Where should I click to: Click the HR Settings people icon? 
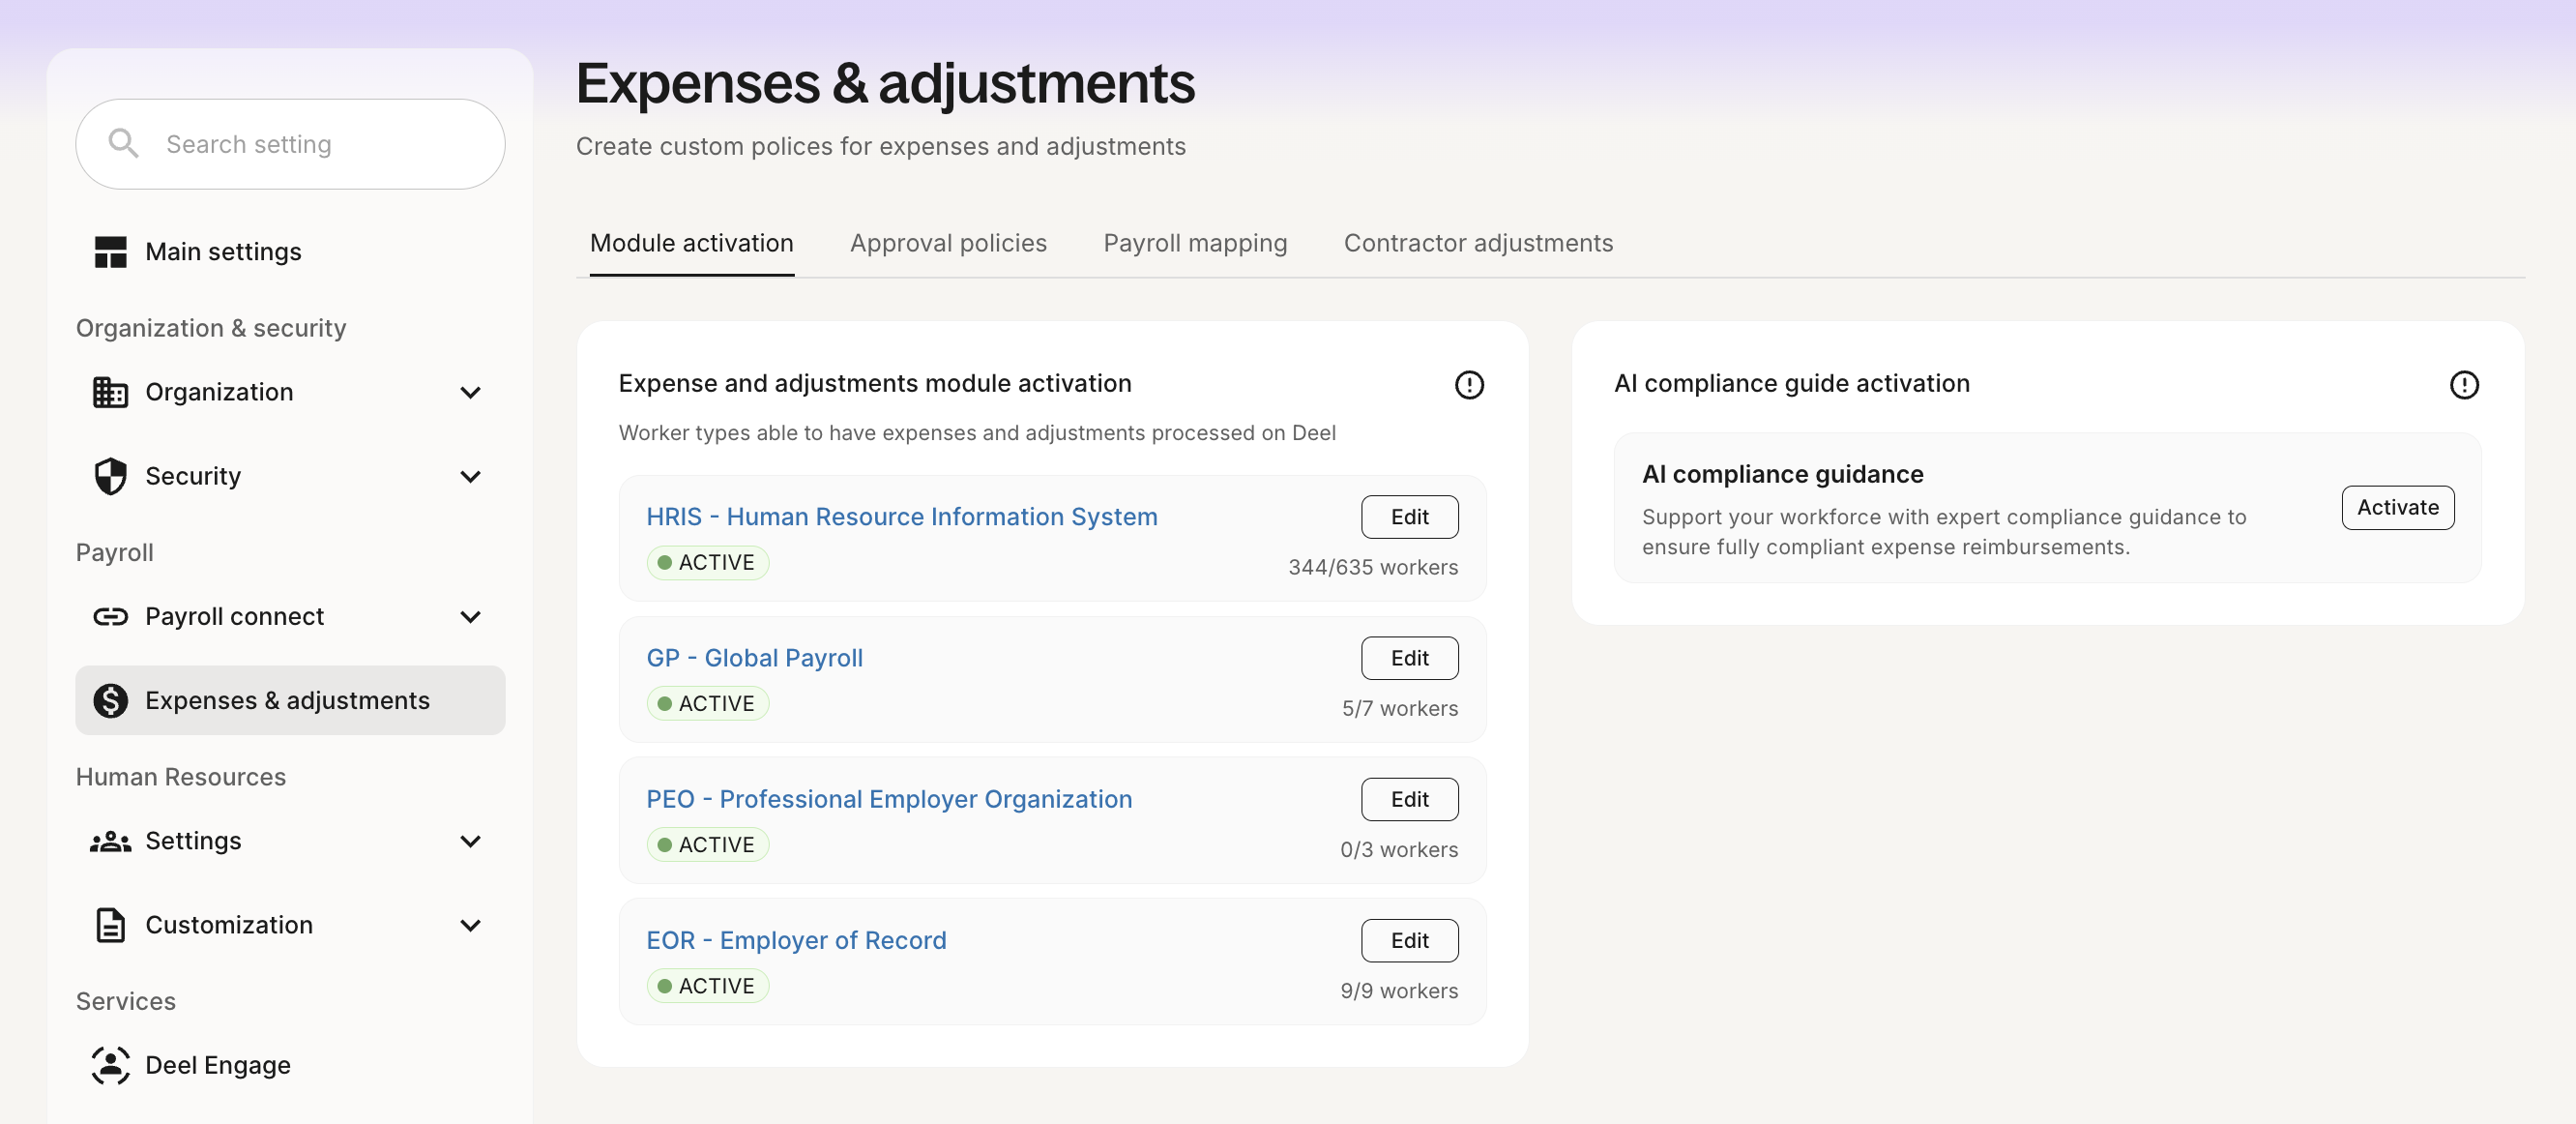coord(110,841)
